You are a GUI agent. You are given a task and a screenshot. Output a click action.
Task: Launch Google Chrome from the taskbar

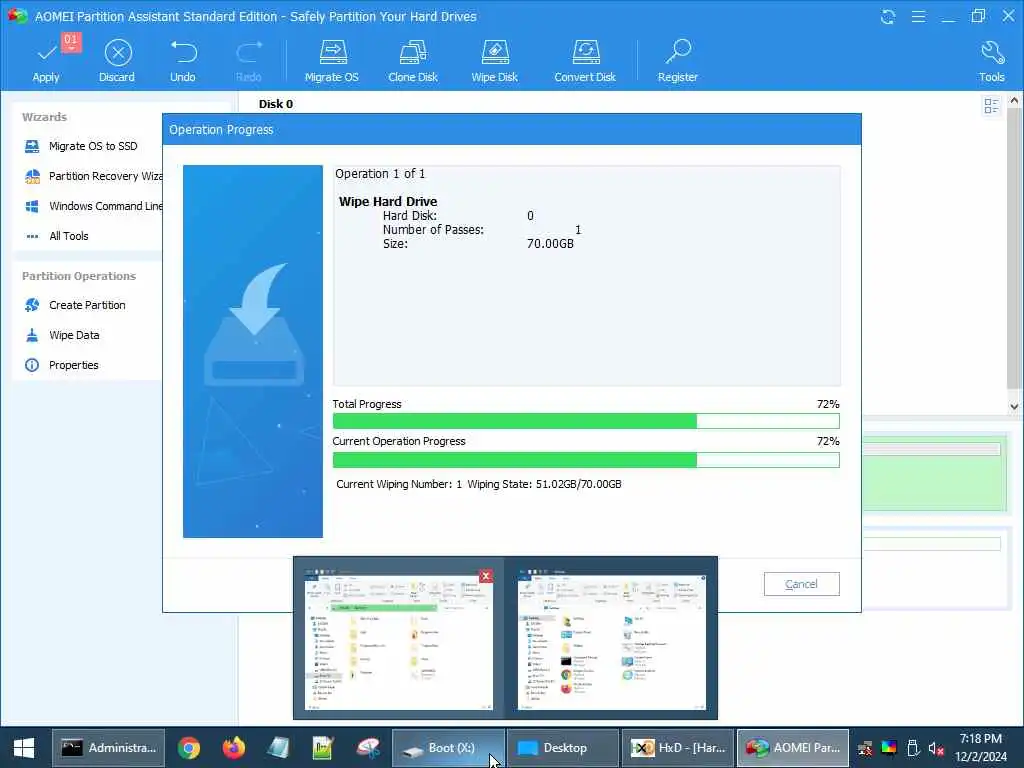(x=189, y=748)
